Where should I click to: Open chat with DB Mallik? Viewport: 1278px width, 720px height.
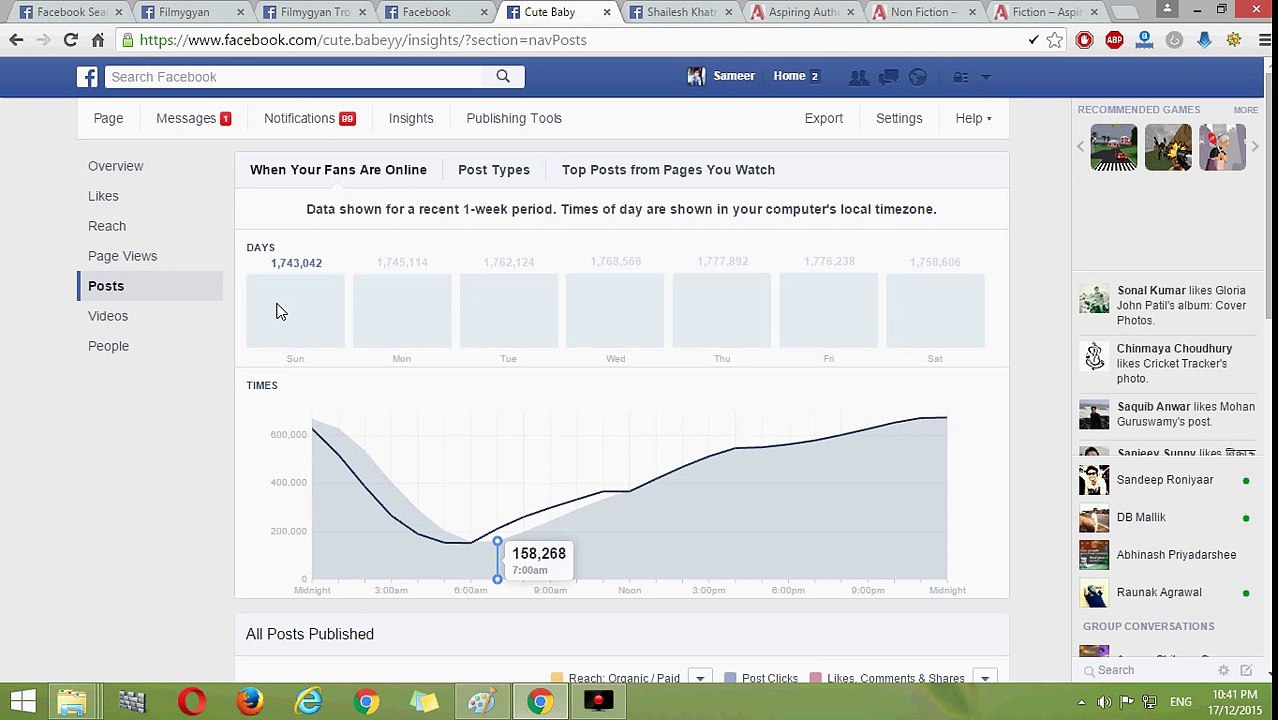click(1164, 517)
